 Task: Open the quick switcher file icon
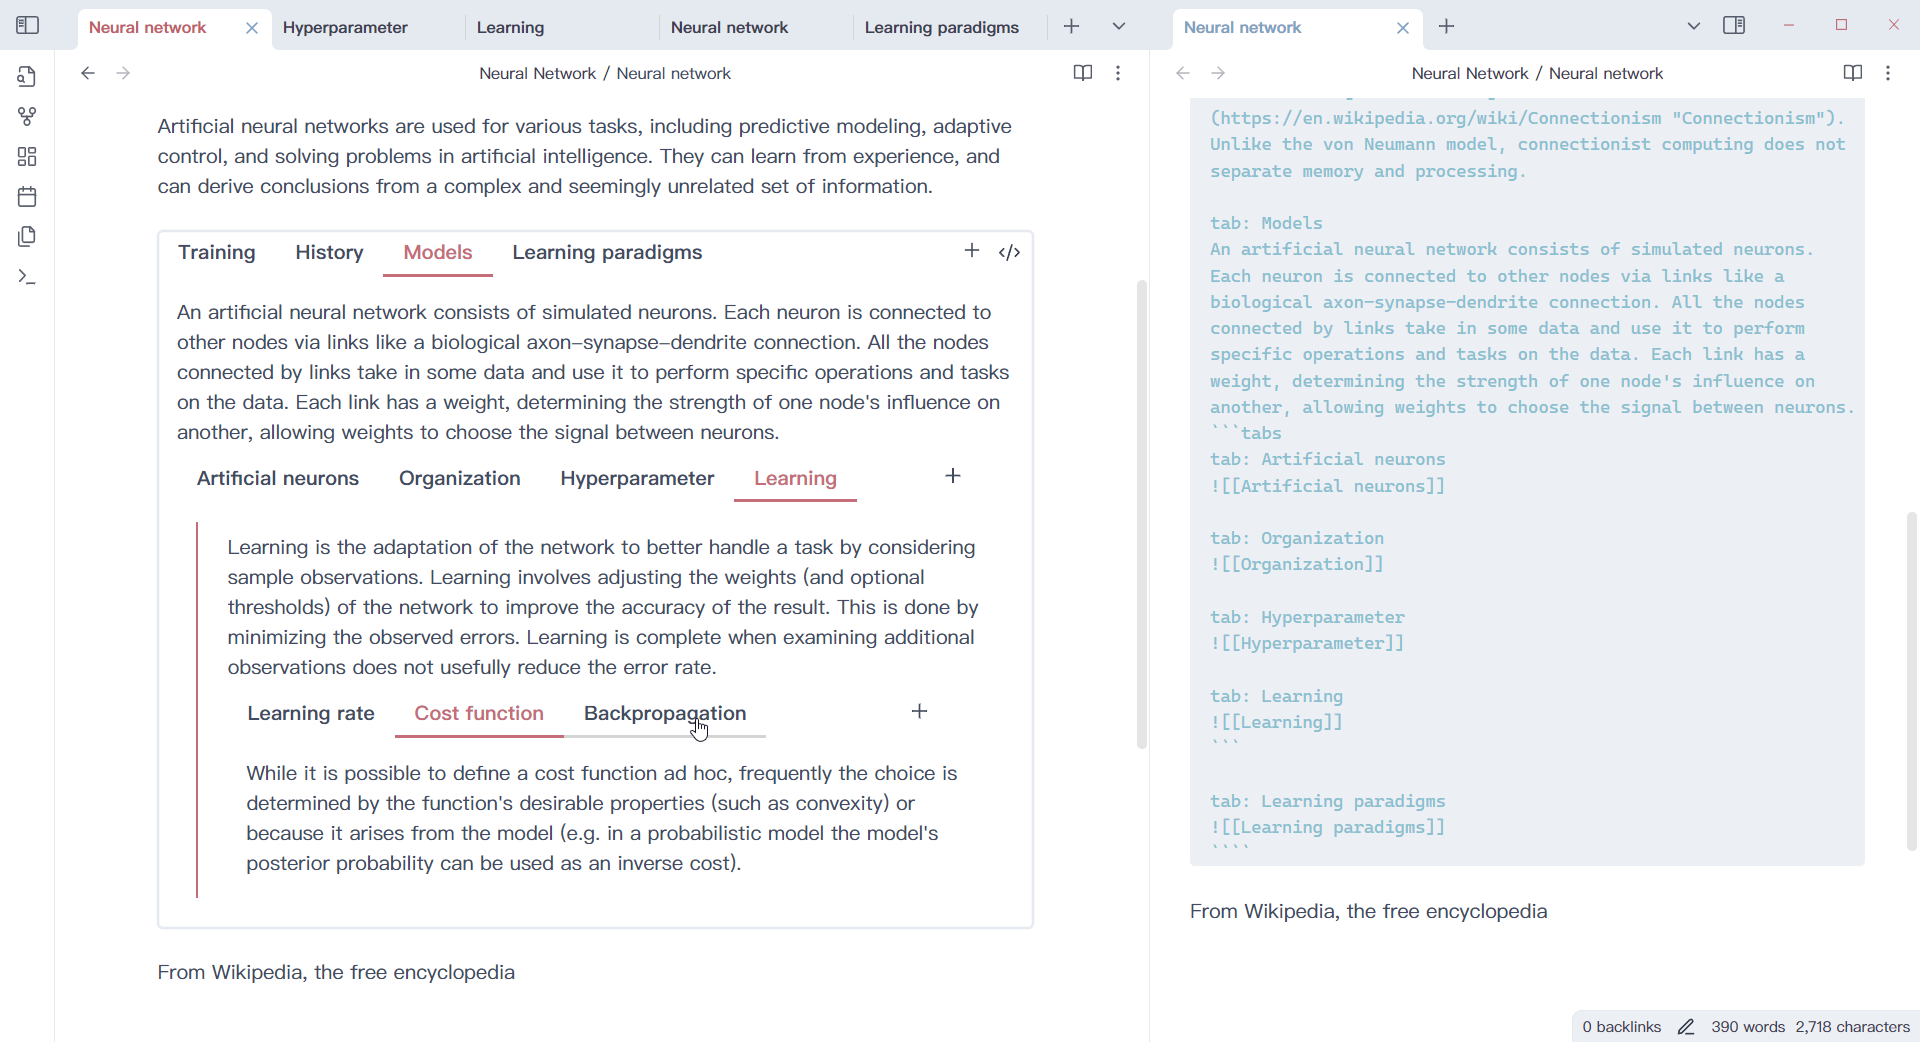coord(27,77)
